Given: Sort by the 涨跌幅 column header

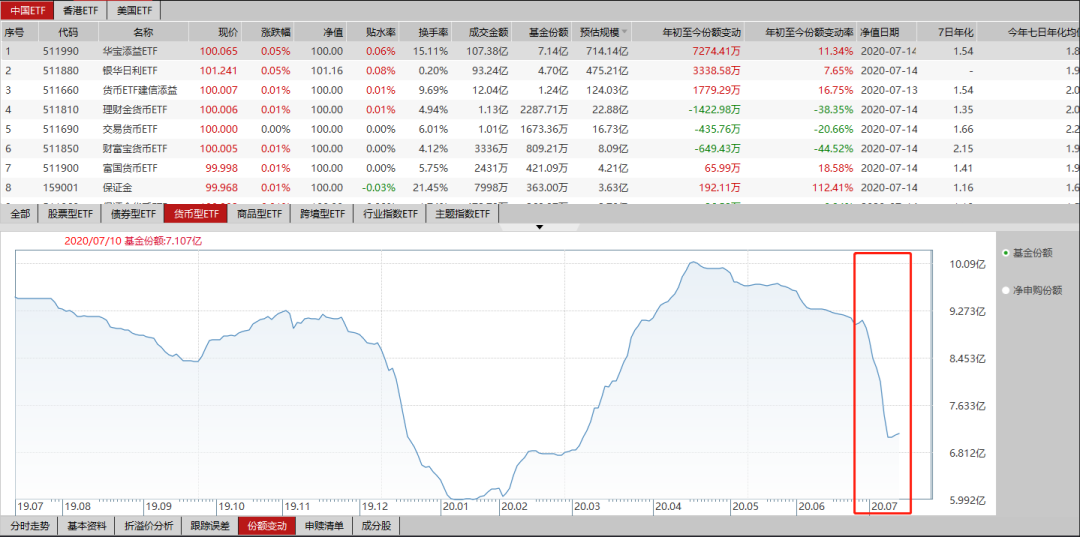Looking at the screenshot, I should click(x=276, y=32).
